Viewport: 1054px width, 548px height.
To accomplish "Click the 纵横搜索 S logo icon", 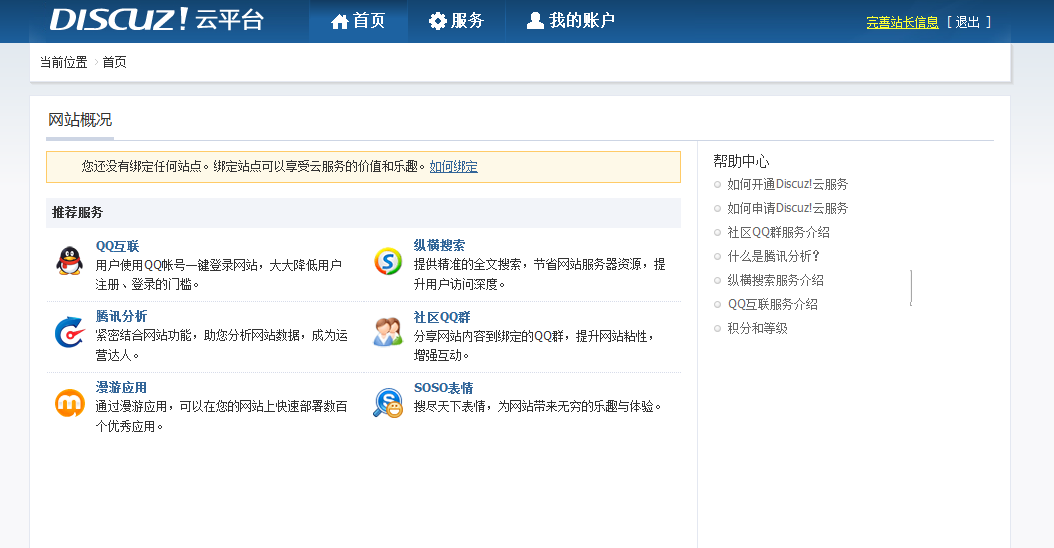I will pos(388,262).
